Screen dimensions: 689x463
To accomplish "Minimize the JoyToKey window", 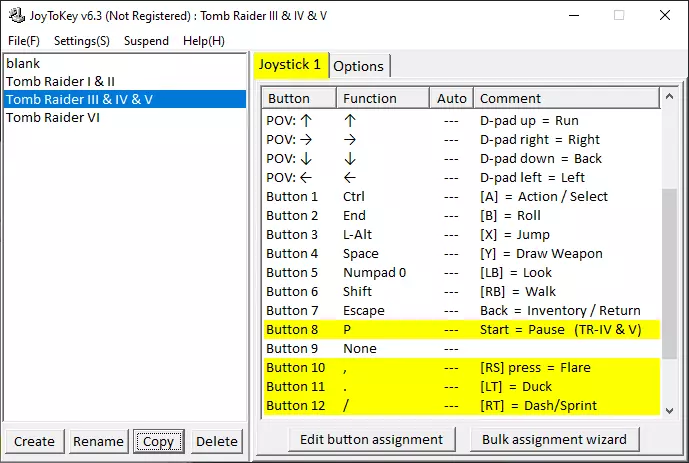I will coord(574,15).
